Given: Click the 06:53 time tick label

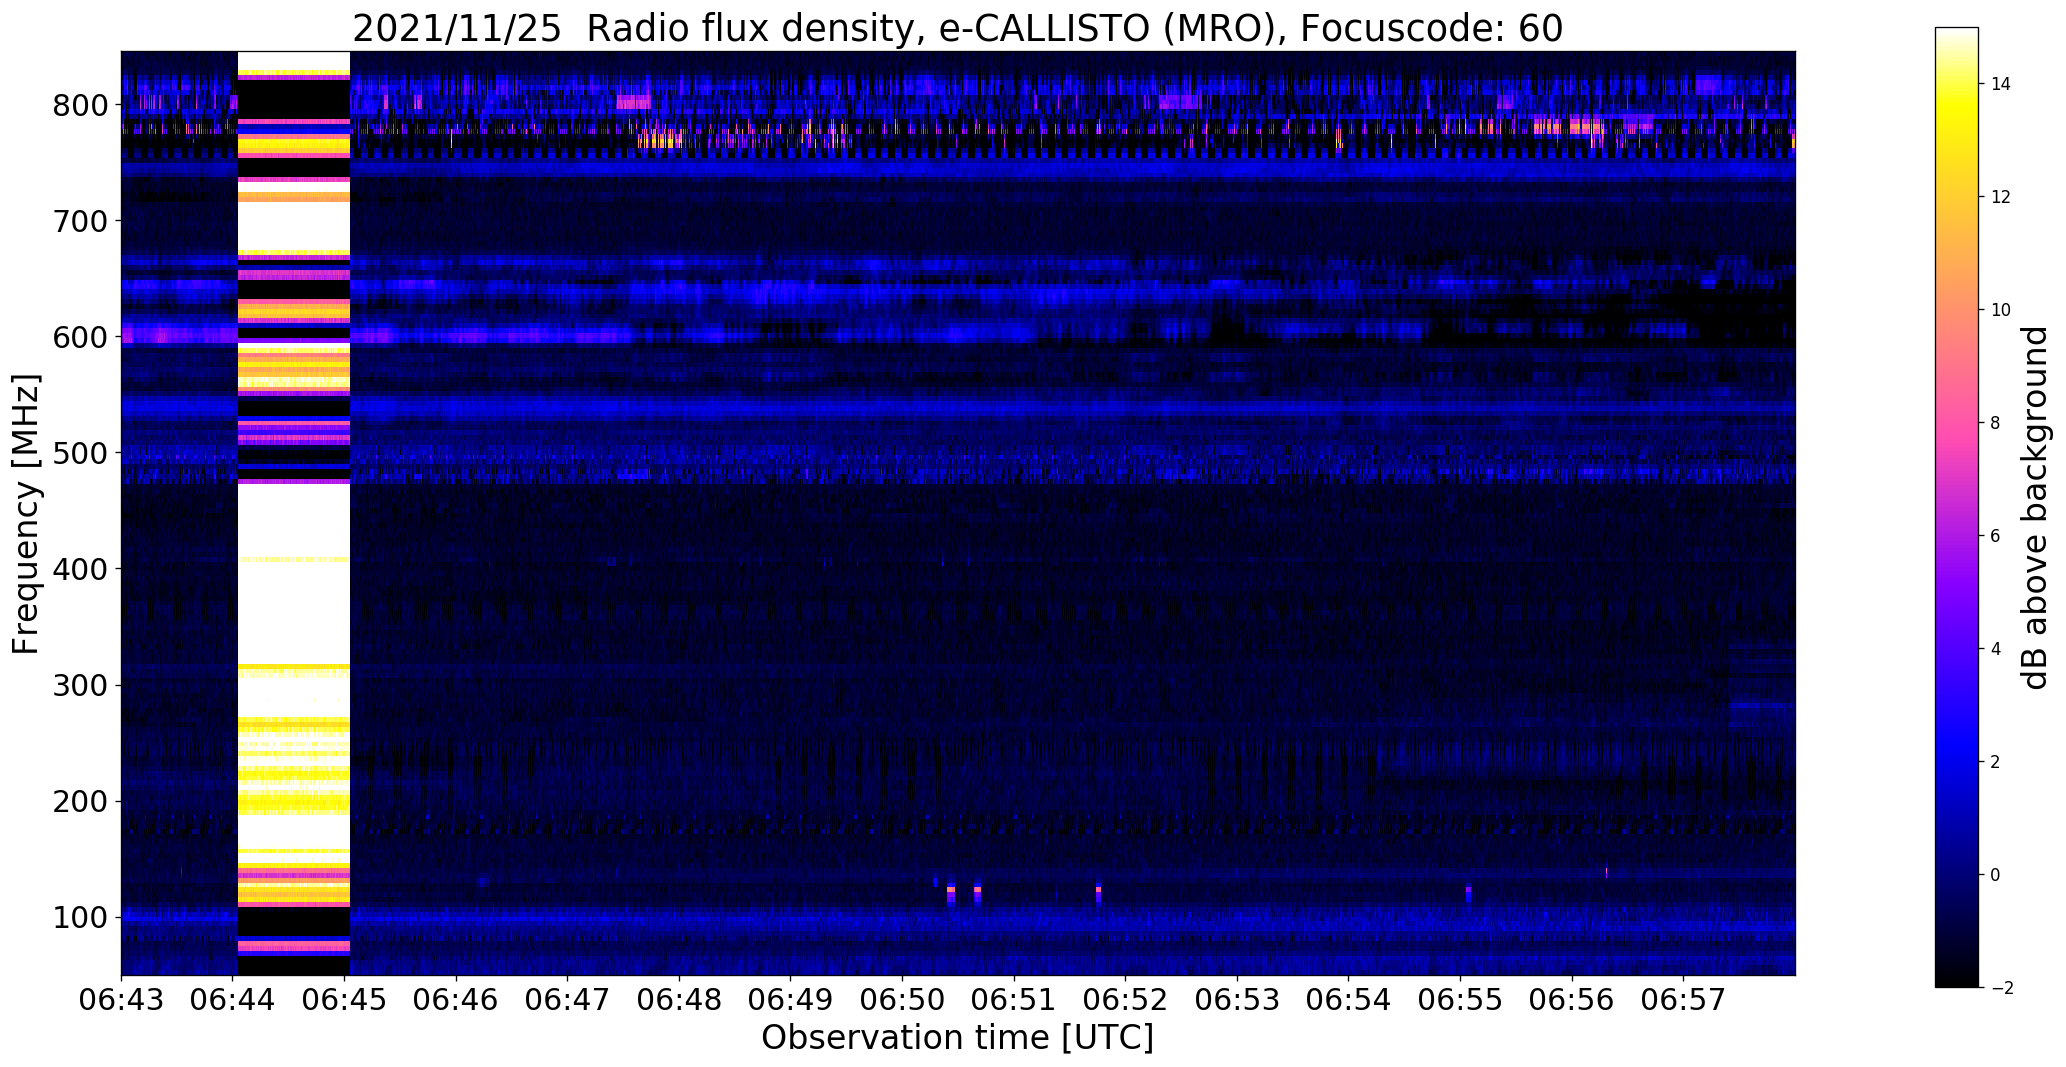Looking at the screenshot, I should (x=1238, y=1000).
